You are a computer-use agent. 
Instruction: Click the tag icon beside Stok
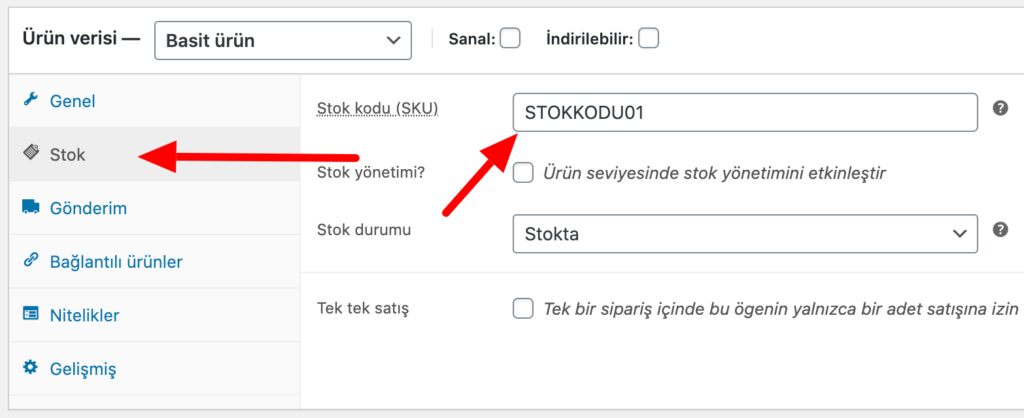click(x=31, y=153)
